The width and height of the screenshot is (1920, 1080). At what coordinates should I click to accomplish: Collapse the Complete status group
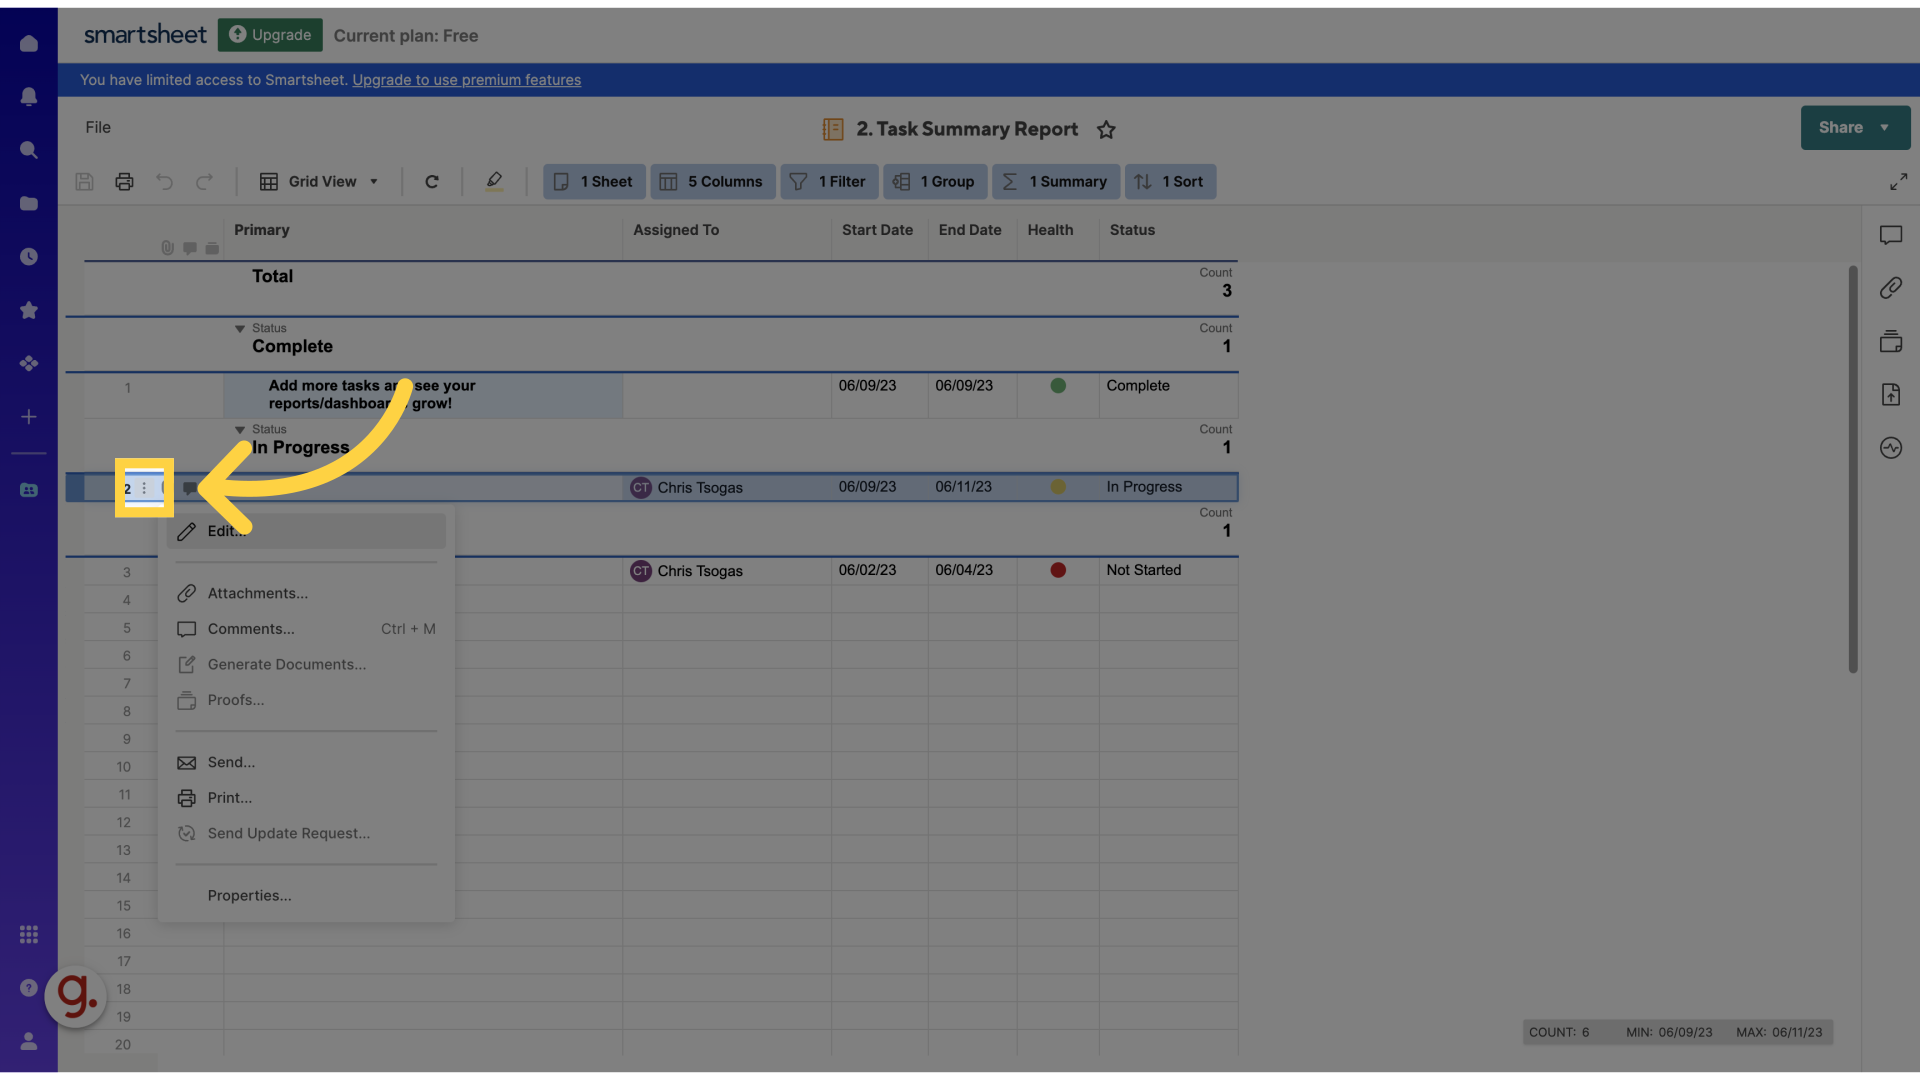point(240,328)
